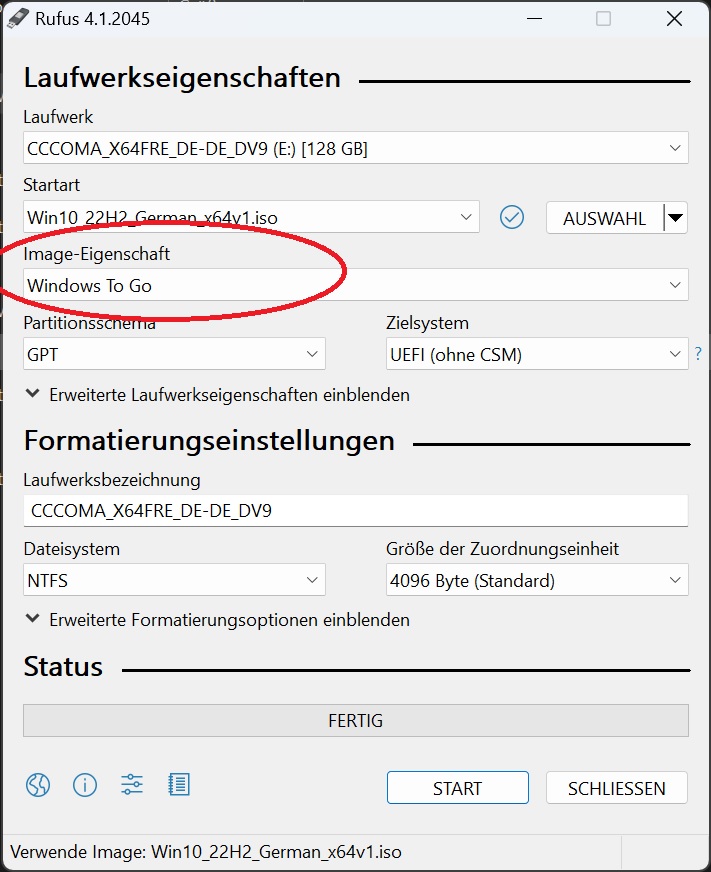Click the Formatierungseinstellungen heading

(x=209, y=440)
